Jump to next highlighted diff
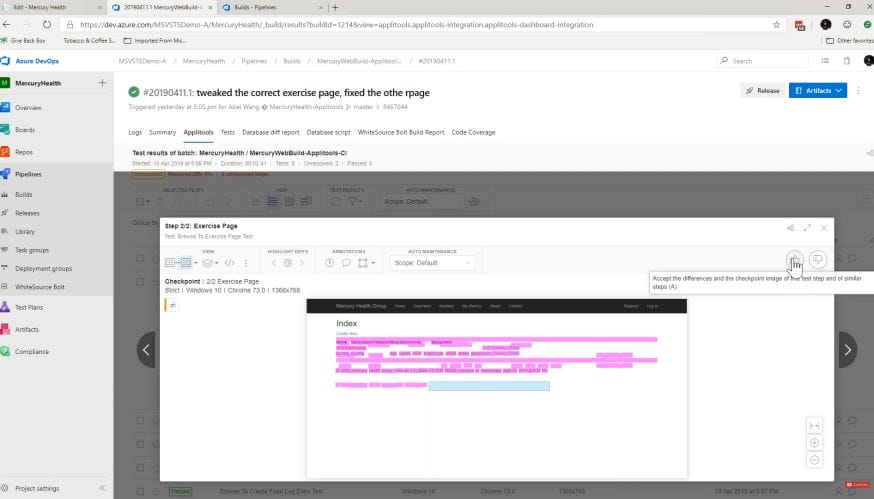Screen dimensions: 874x499 pyautogui.click(x=302, y=263)
